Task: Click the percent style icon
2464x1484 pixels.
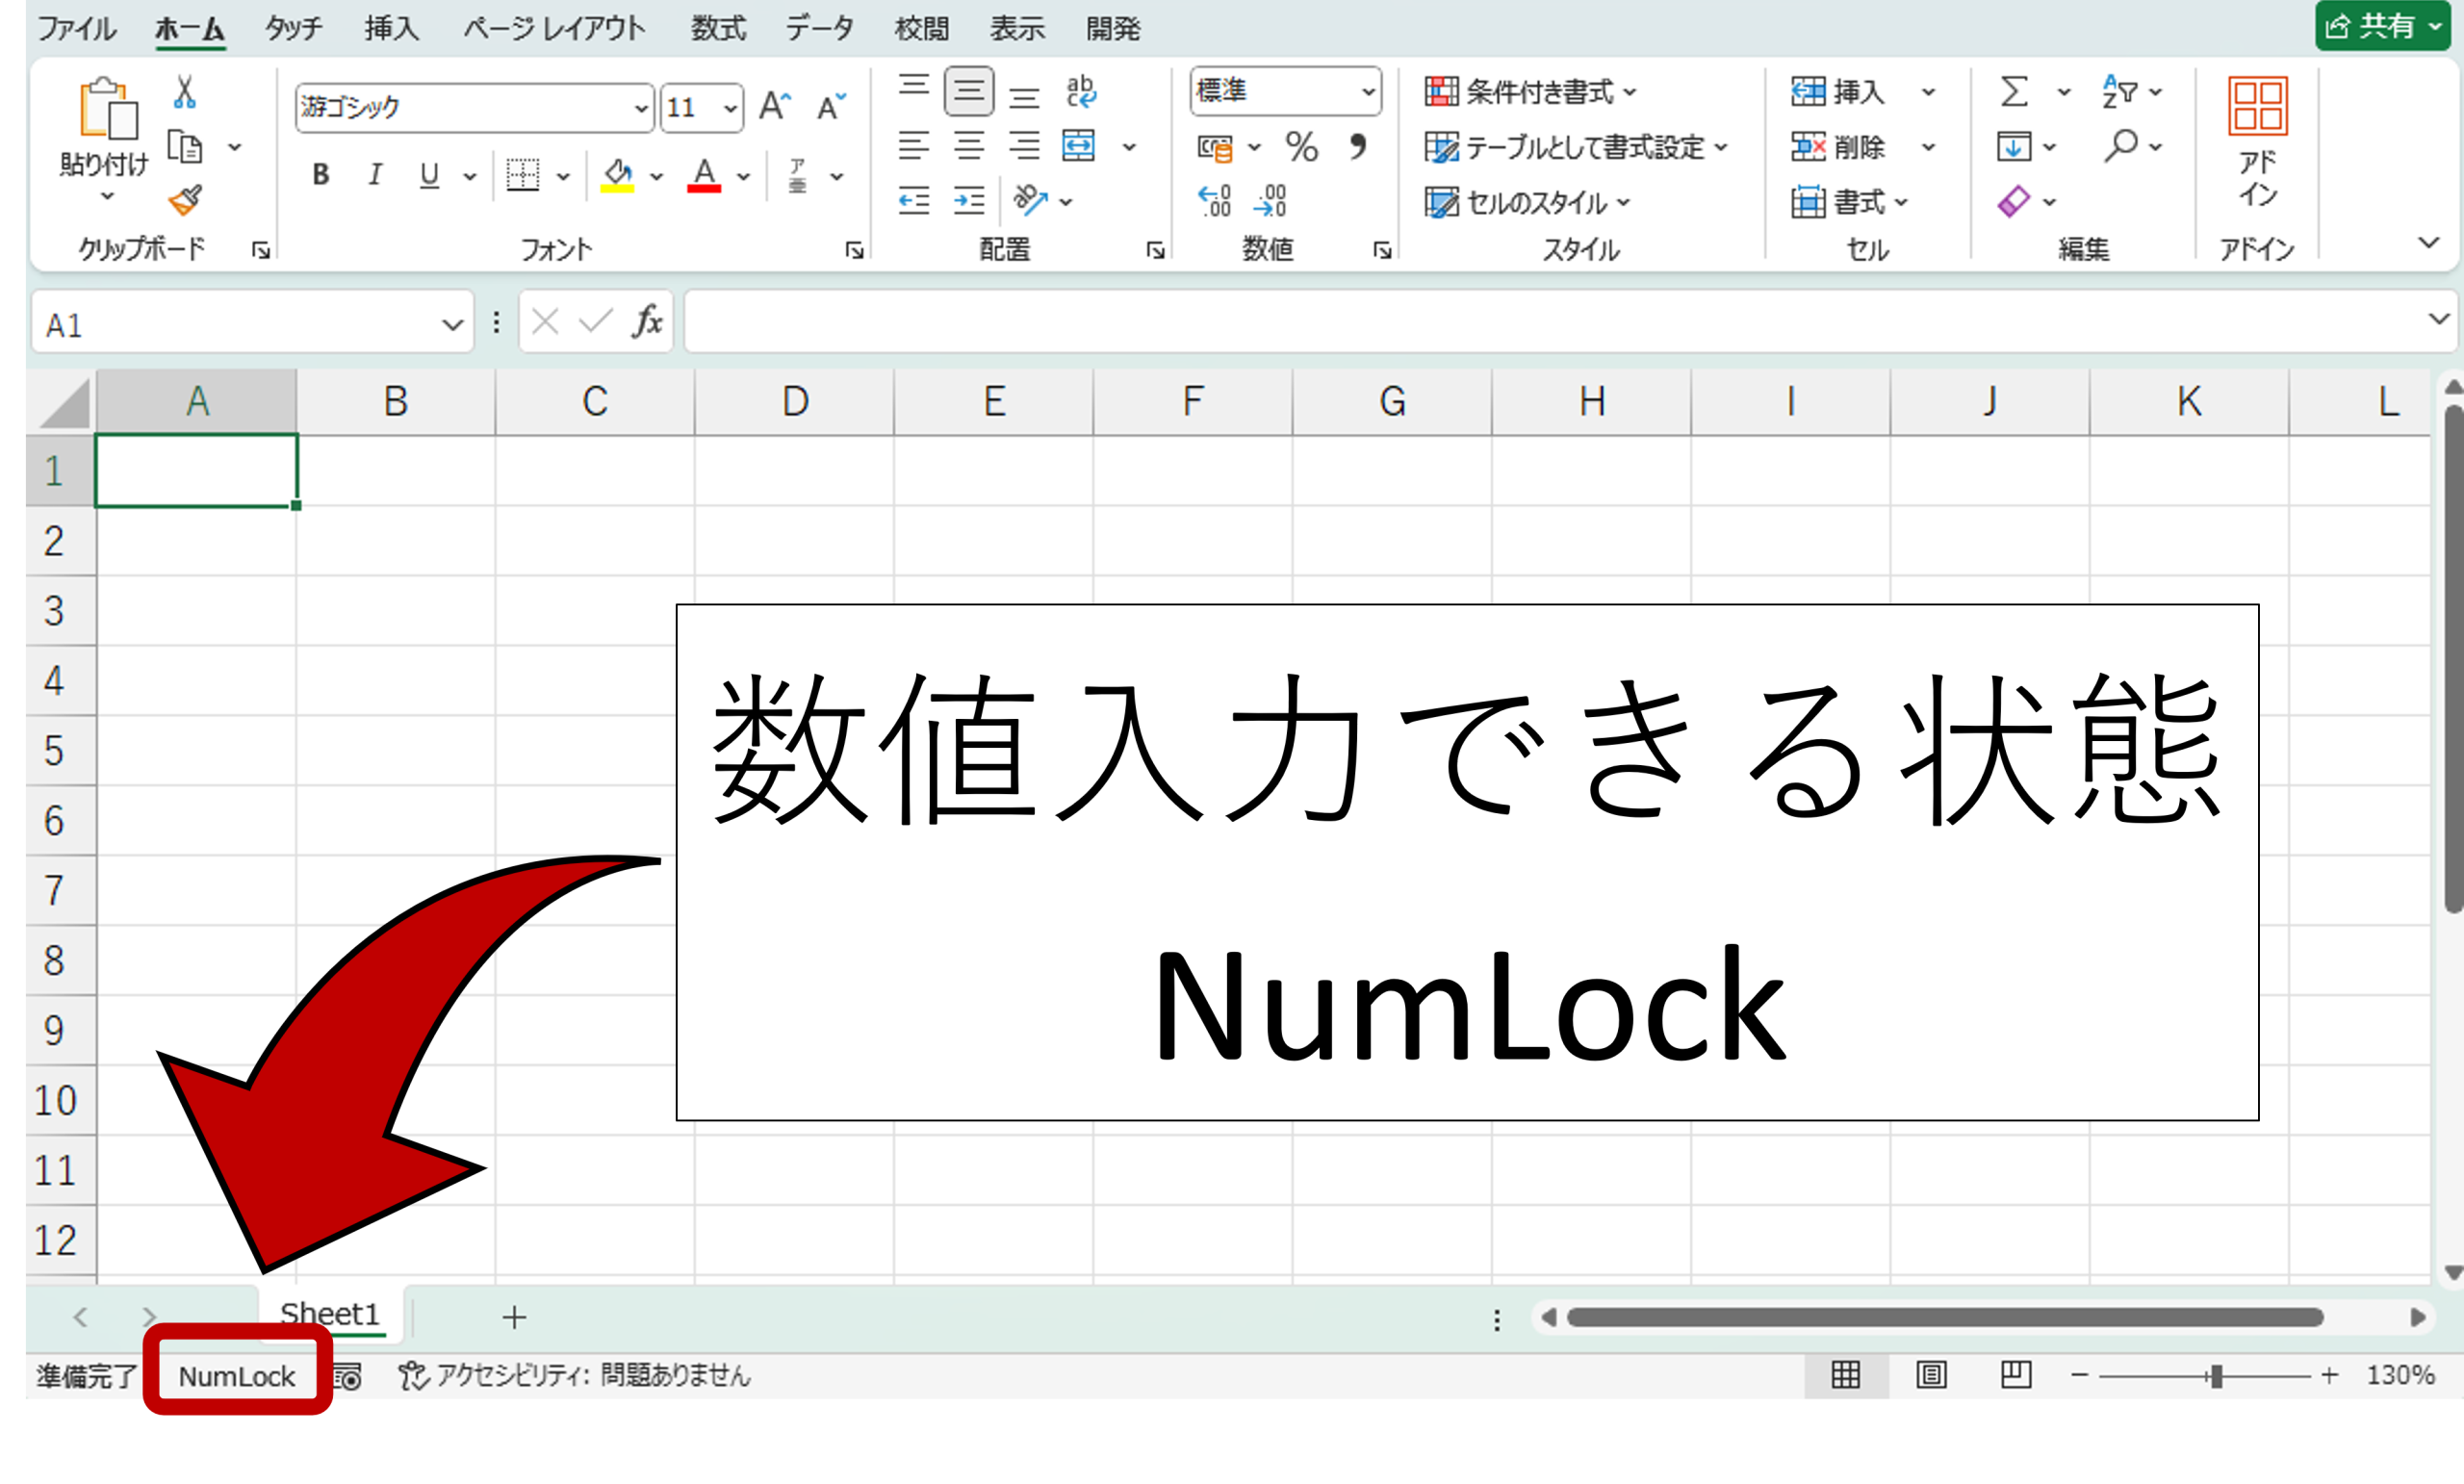Action: point(1301,147)
